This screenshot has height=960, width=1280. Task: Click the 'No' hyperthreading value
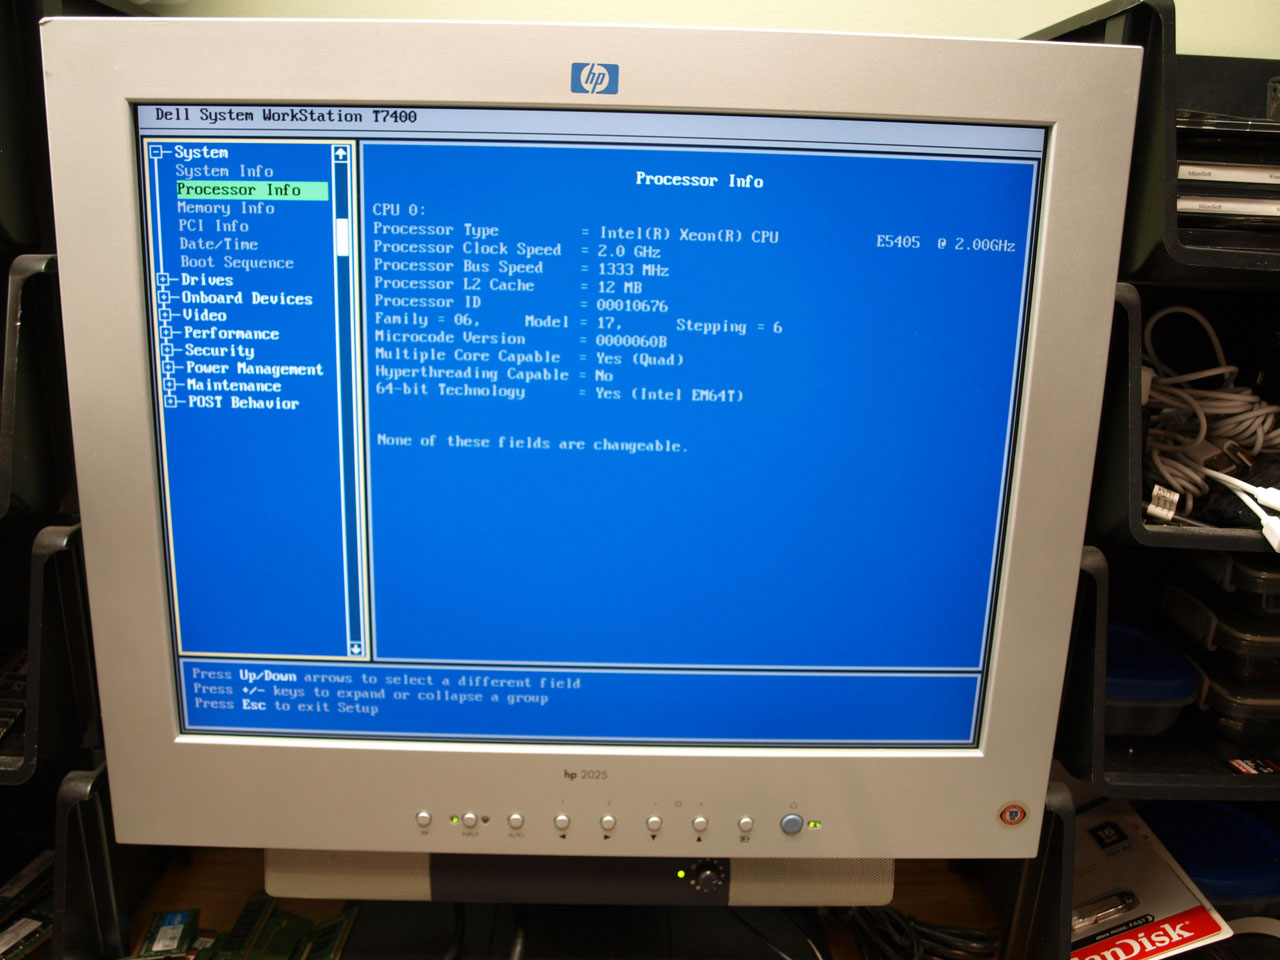(604, 376)
